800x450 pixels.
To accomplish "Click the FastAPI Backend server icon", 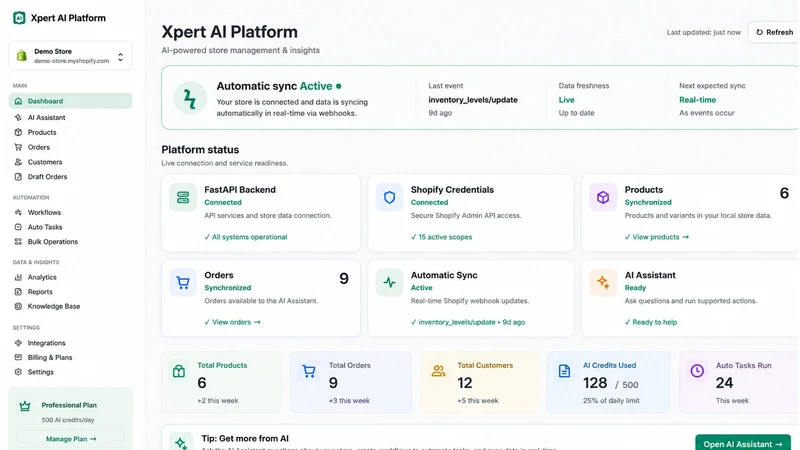I will pos(183,197).
